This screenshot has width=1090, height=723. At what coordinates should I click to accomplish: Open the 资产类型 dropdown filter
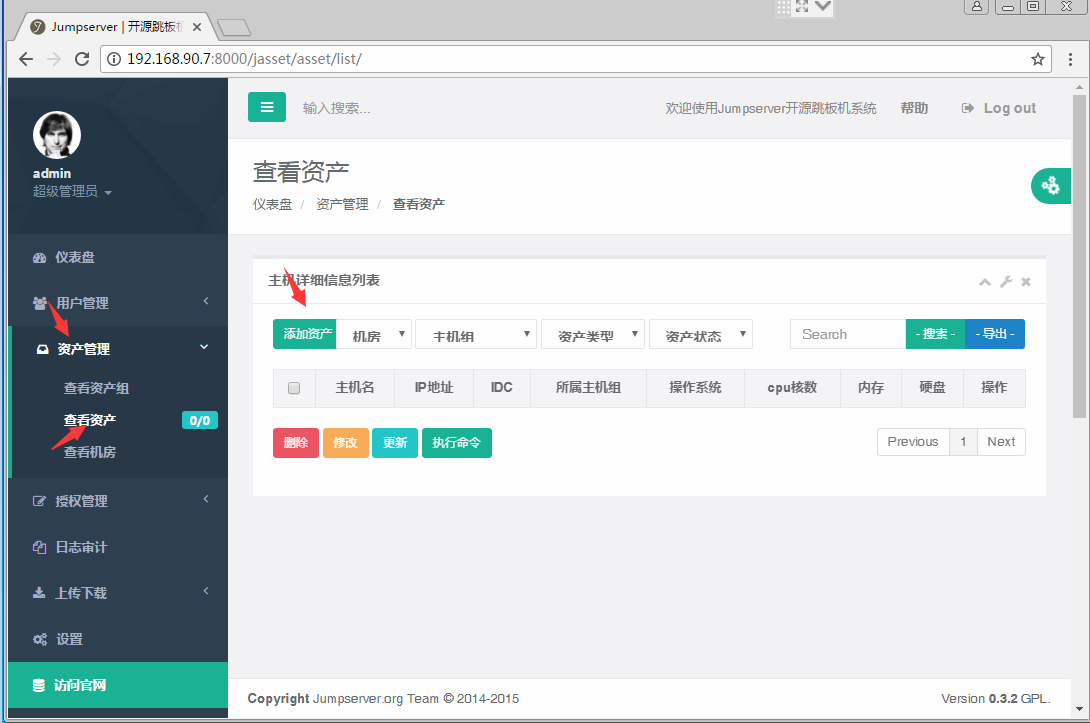click(592, 335)
